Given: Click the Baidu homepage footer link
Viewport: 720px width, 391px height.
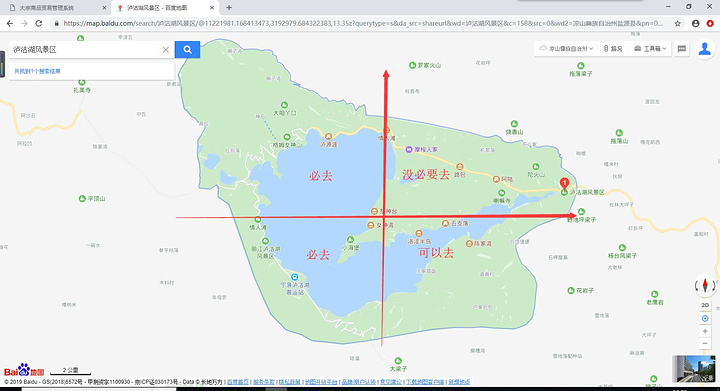Looking at the screenshot, I should (x=237, y=382).
